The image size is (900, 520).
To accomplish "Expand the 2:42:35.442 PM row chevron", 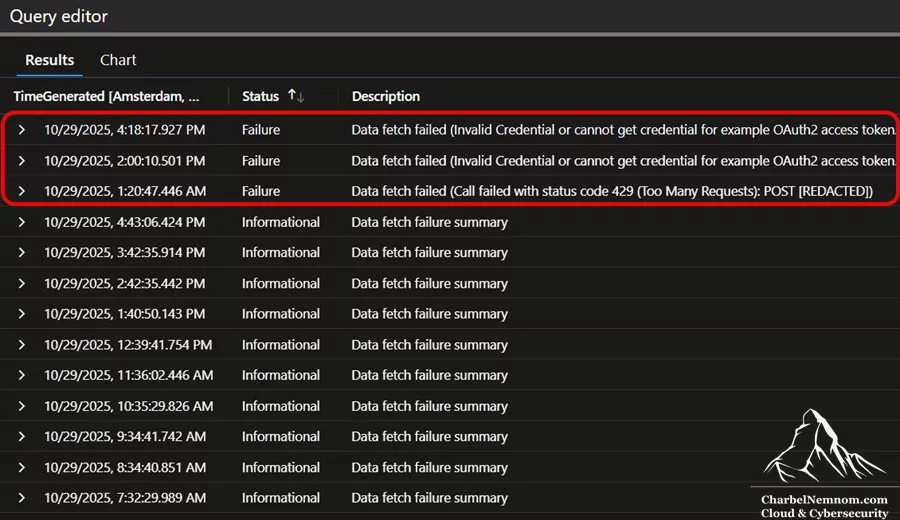I will 22,284.
